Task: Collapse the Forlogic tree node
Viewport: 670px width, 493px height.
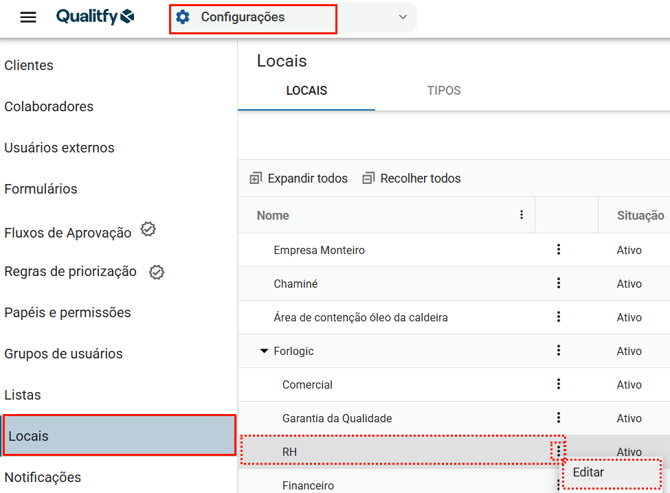Action: point(264,351)
